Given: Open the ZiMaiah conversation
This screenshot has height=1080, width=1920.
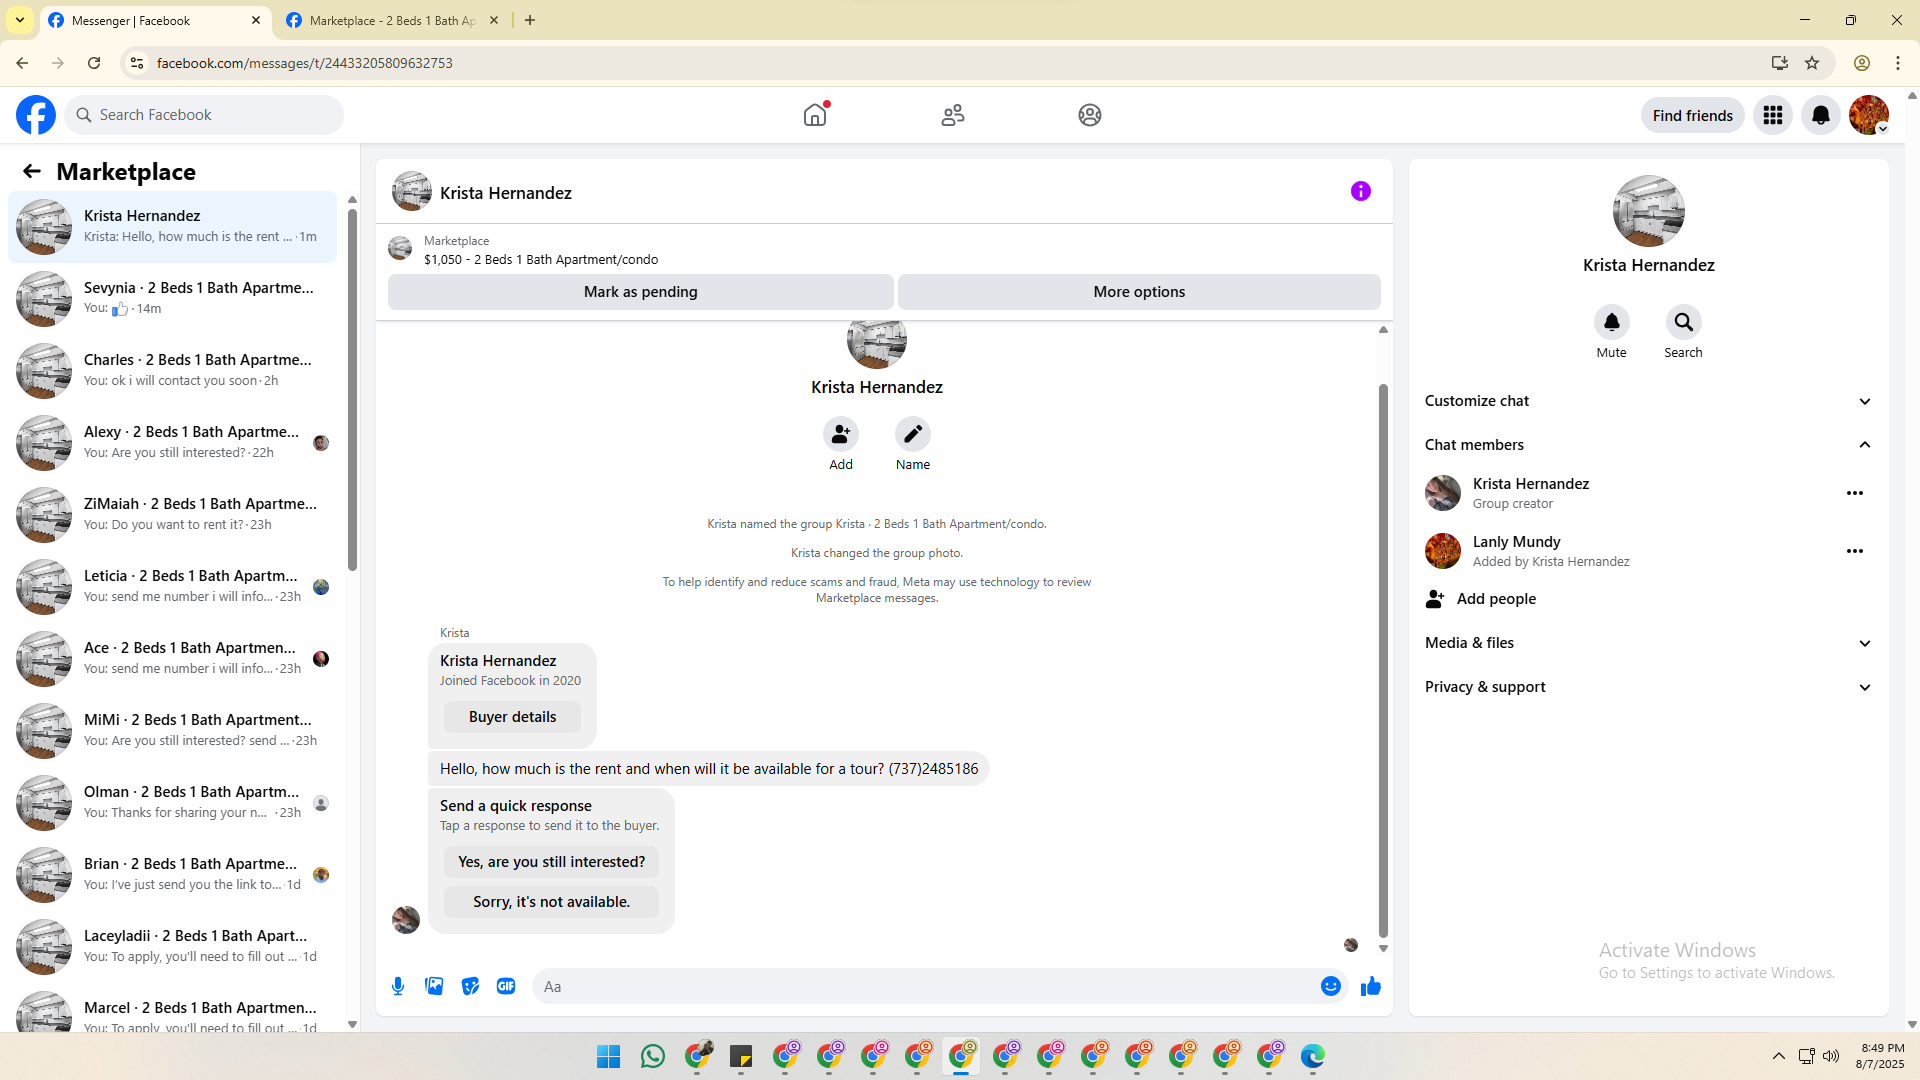Looking at the screenshot, I should (x=173, y=515).
